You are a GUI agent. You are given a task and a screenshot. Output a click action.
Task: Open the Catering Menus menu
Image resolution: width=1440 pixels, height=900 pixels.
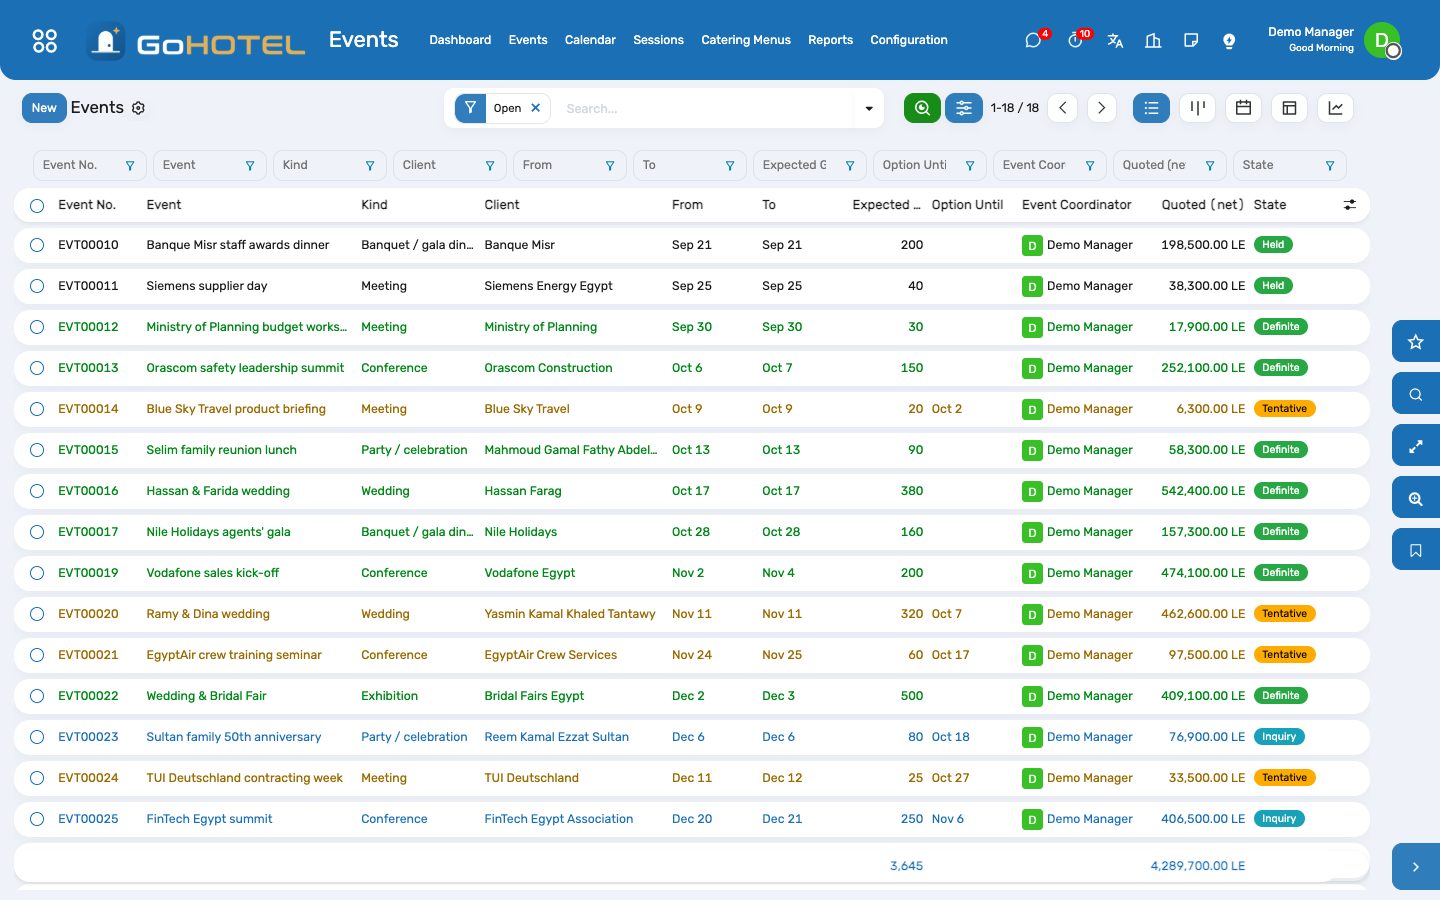(x=746, y=40)
